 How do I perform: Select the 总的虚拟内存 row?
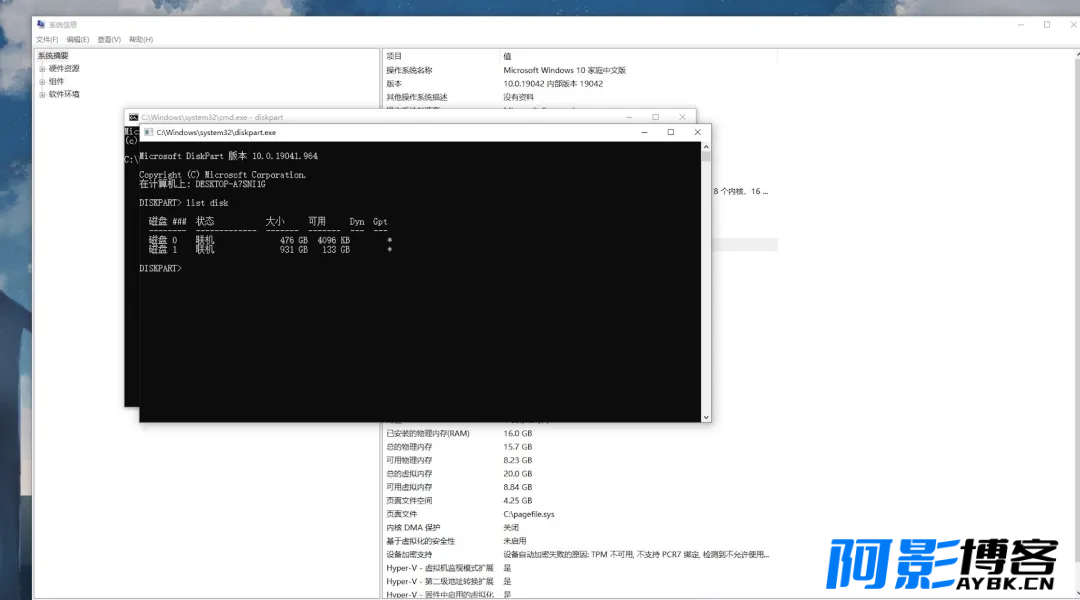(x=580, y=474)
